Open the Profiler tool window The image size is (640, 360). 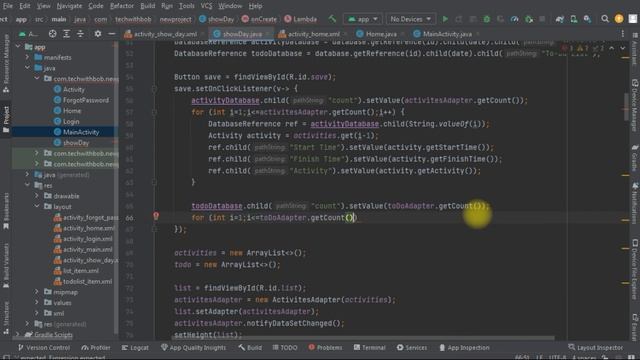[96, 347]
